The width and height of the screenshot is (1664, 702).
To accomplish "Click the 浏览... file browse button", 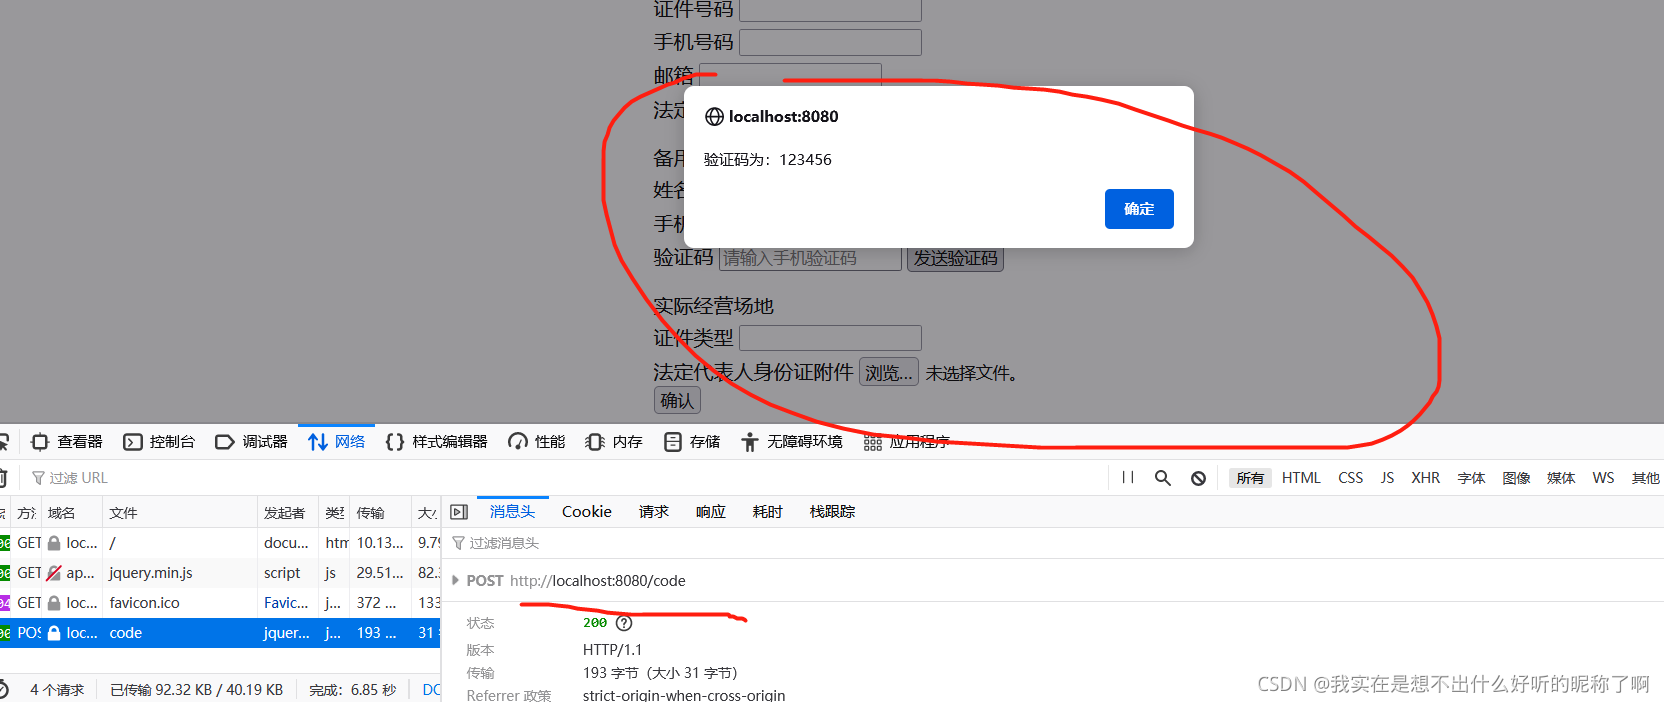I will point(889,373).
